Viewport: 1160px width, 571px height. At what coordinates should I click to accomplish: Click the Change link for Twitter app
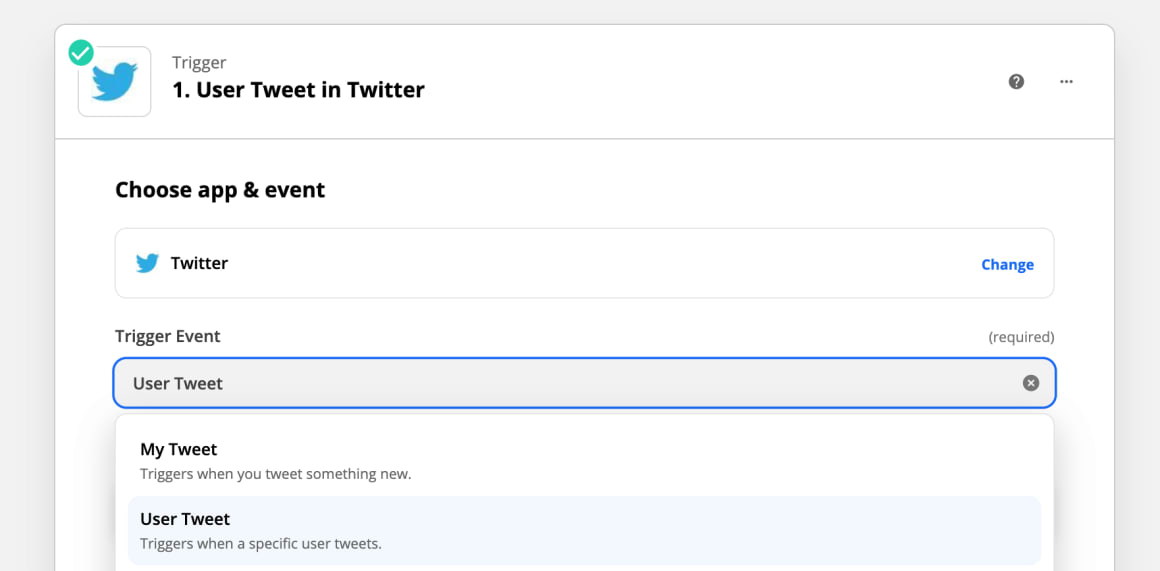click(1008, 264)
